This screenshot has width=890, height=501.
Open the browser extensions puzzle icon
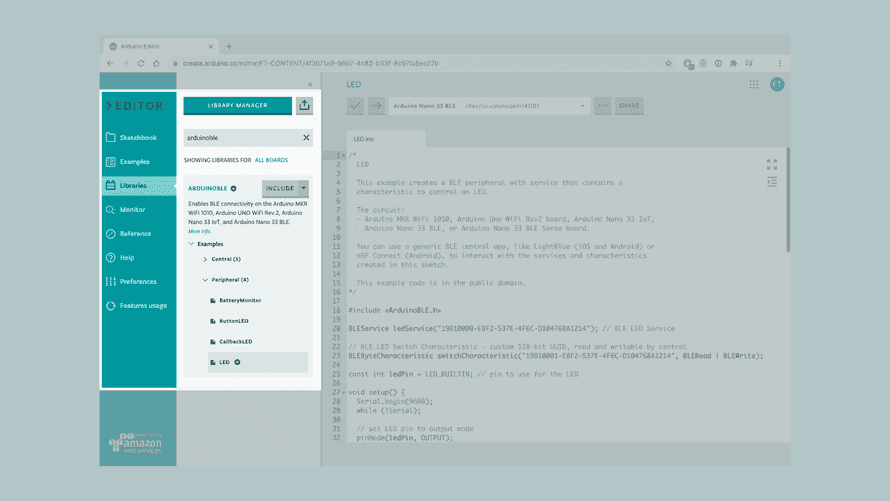pos(733,64)
